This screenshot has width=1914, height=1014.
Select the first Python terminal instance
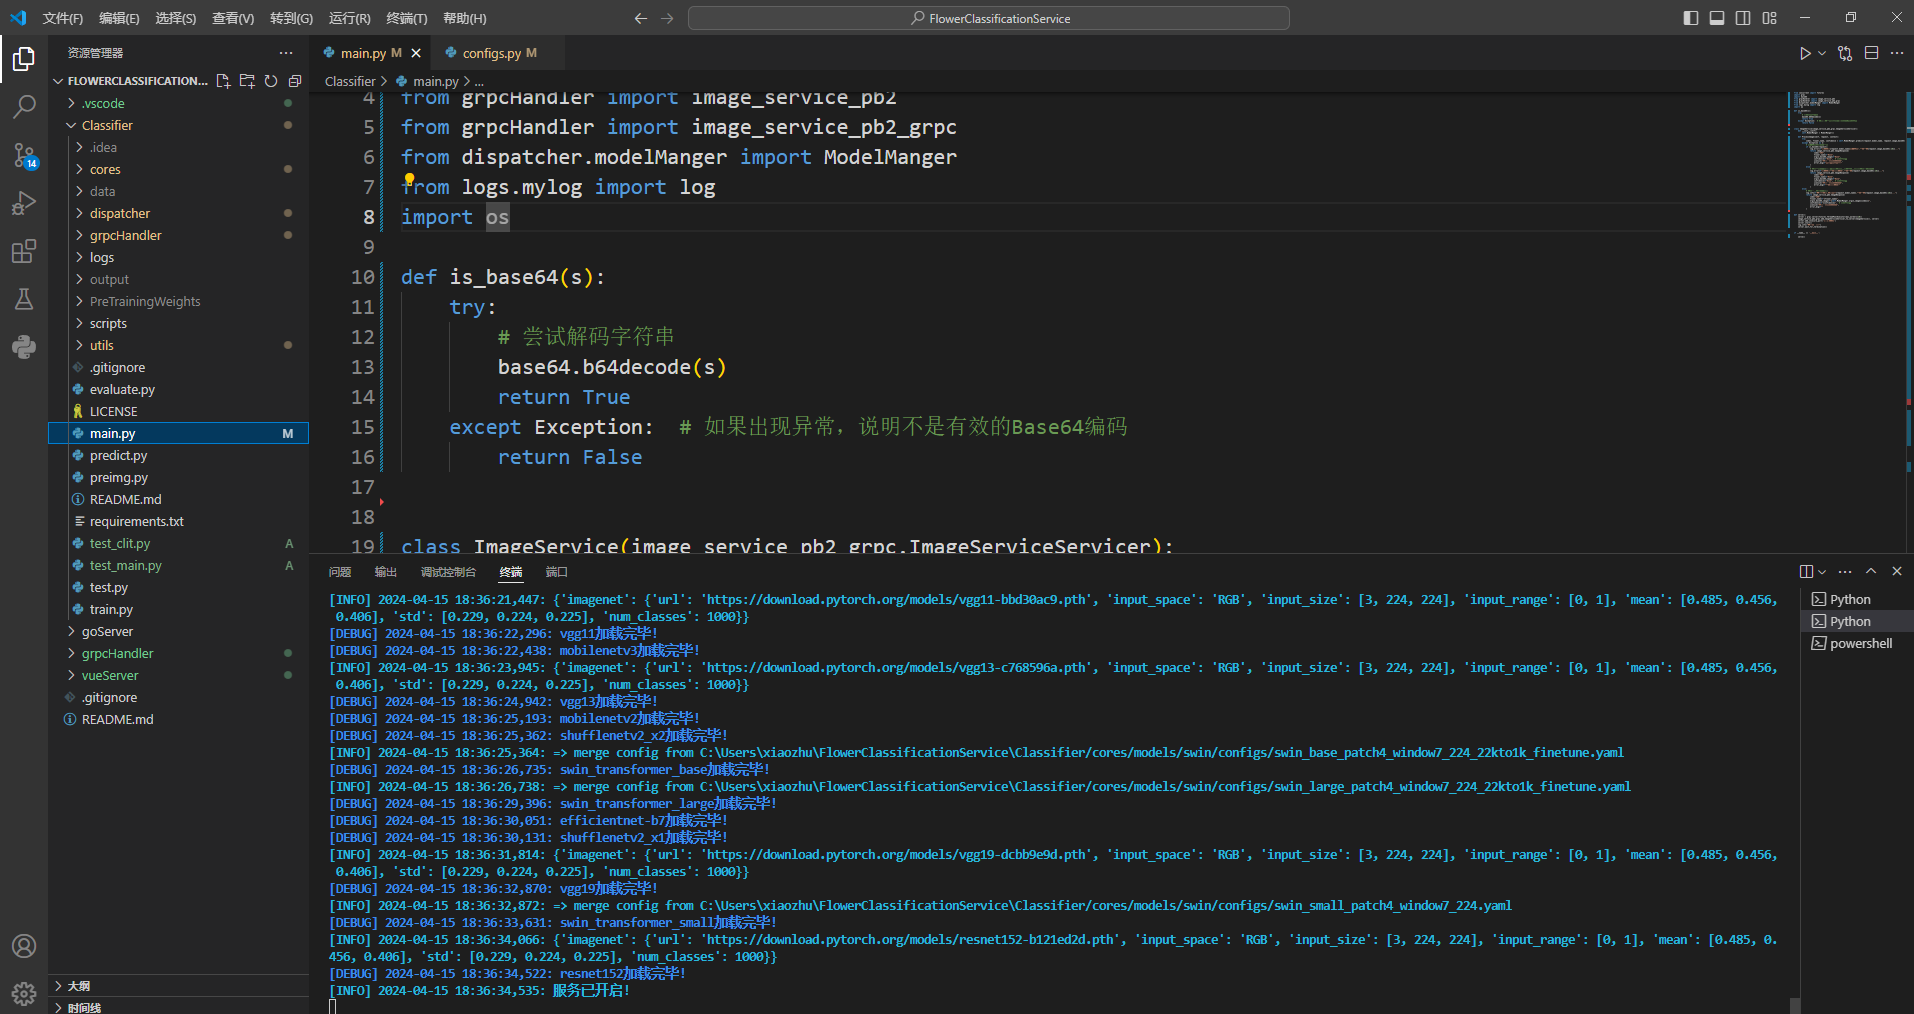coord(1856,599)
